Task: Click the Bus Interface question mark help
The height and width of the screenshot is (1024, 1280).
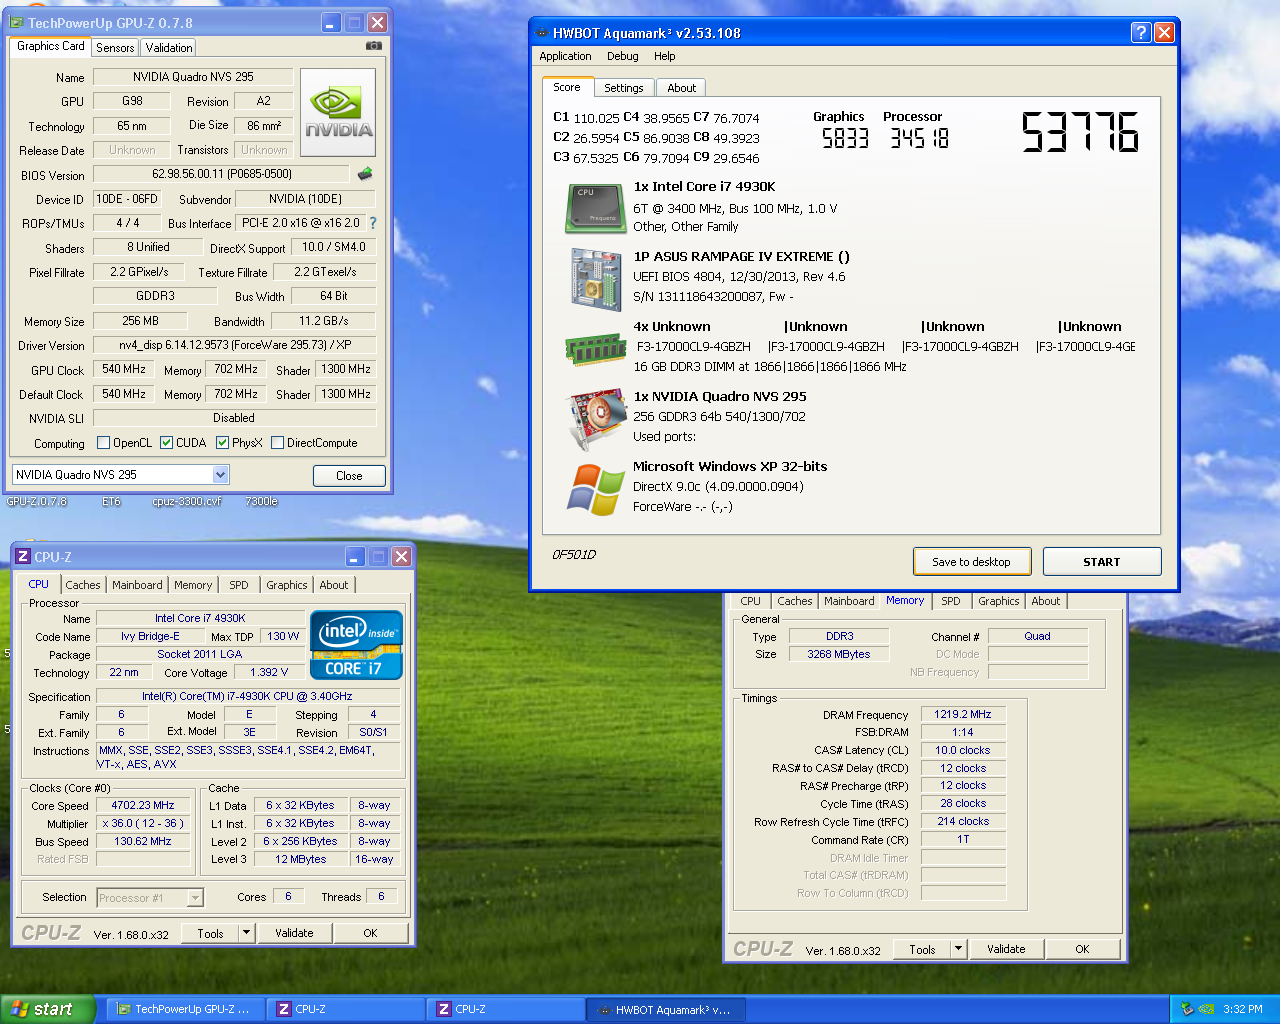Action: pos(373,223)
